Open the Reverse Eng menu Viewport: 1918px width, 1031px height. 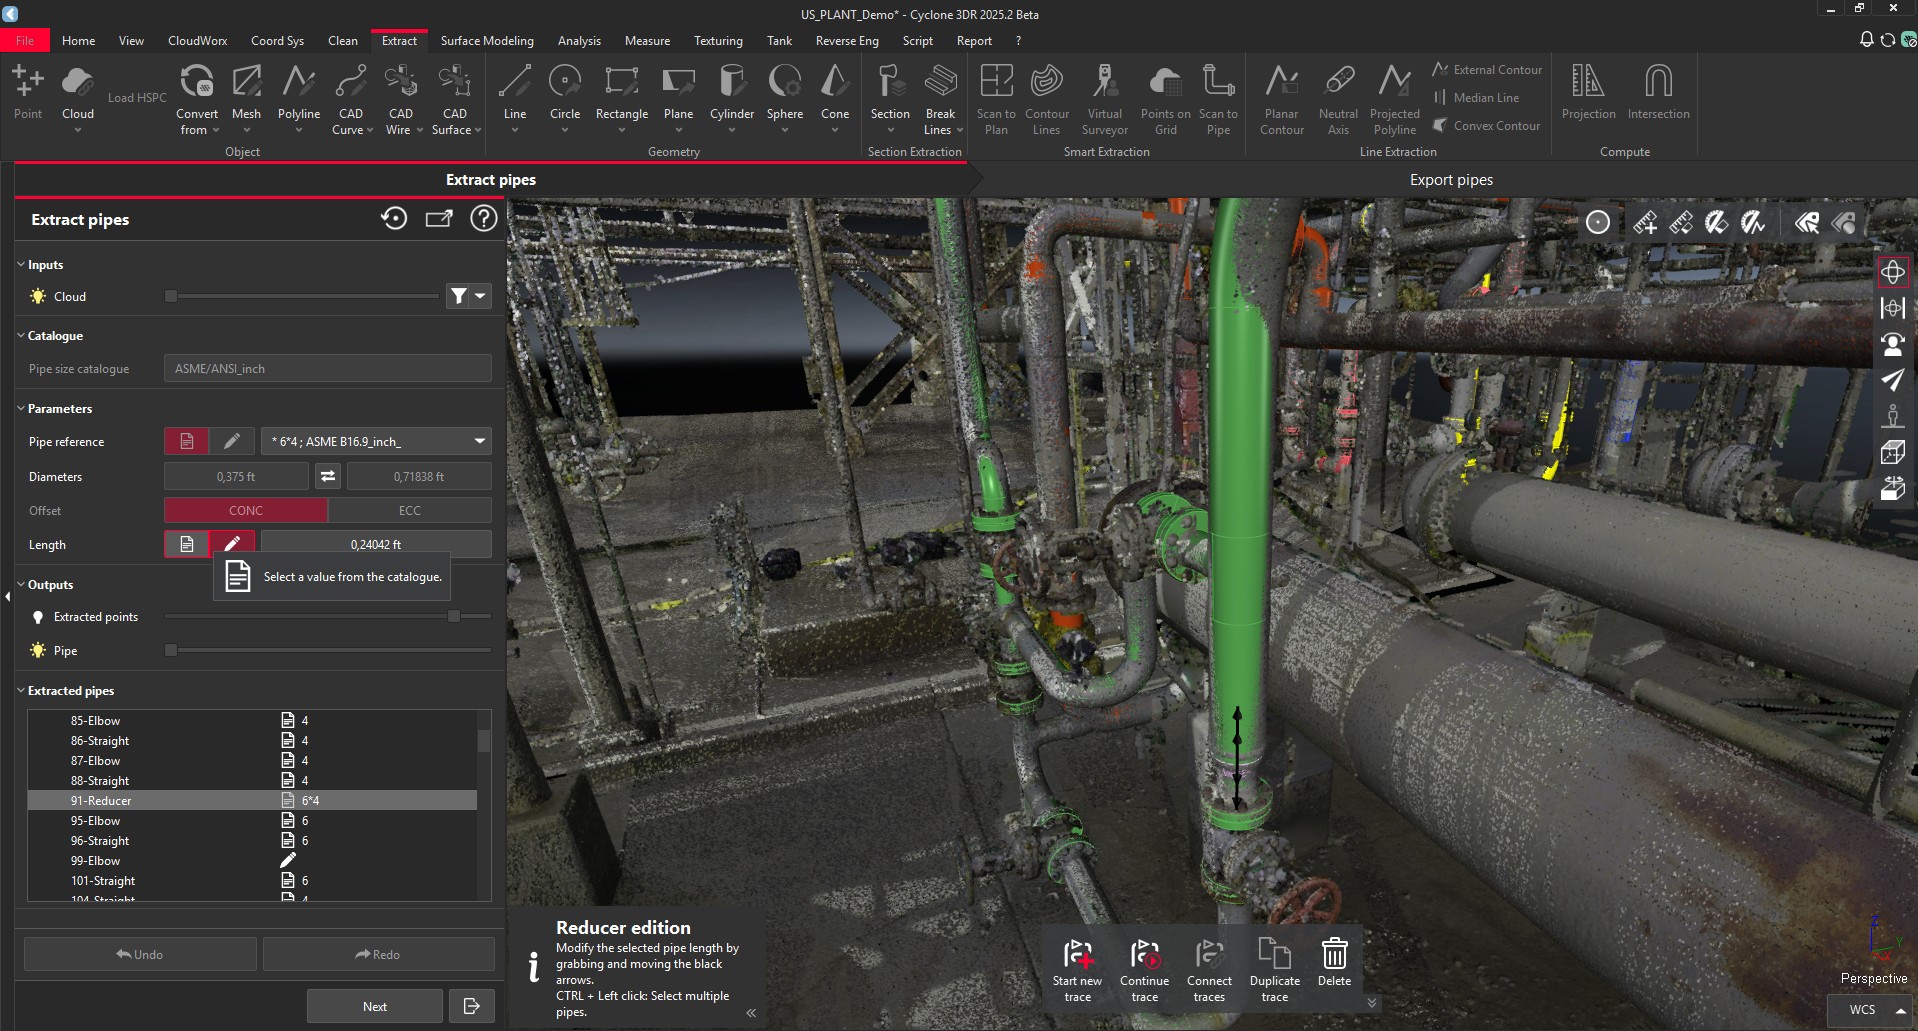845,40
